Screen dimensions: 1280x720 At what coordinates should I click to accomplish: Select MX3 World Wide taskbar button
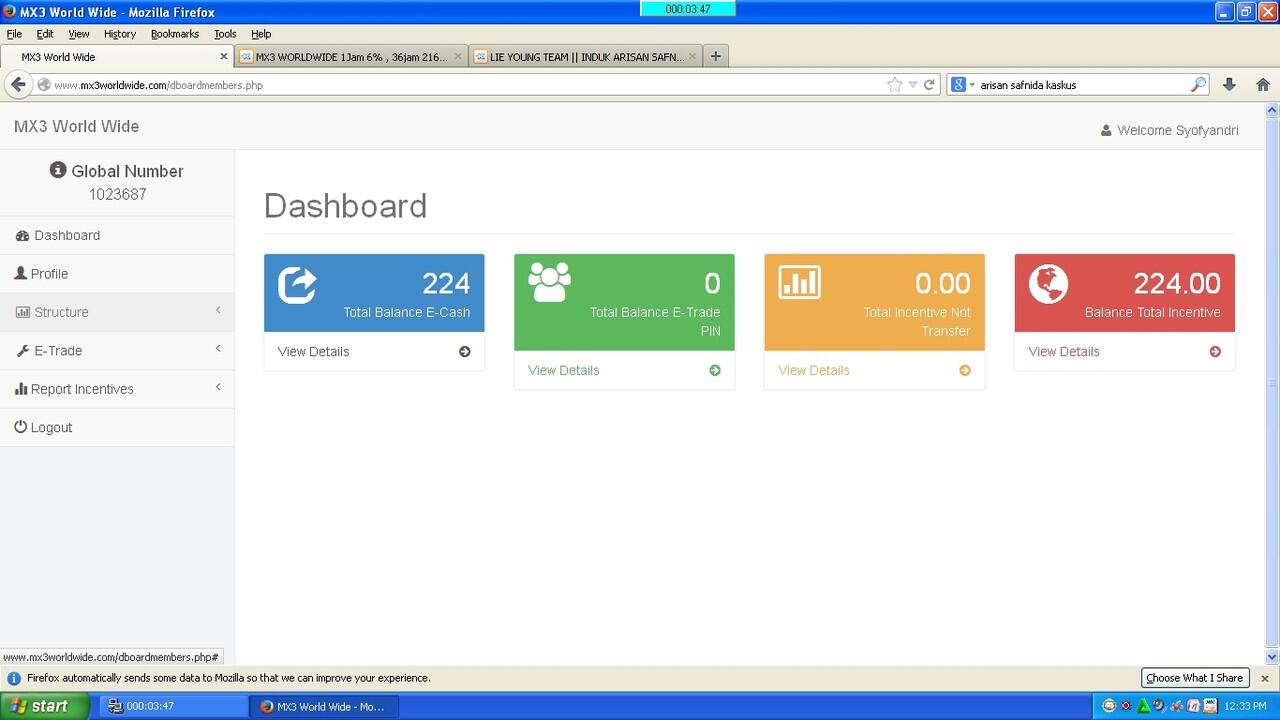click(x=323, y=706)
